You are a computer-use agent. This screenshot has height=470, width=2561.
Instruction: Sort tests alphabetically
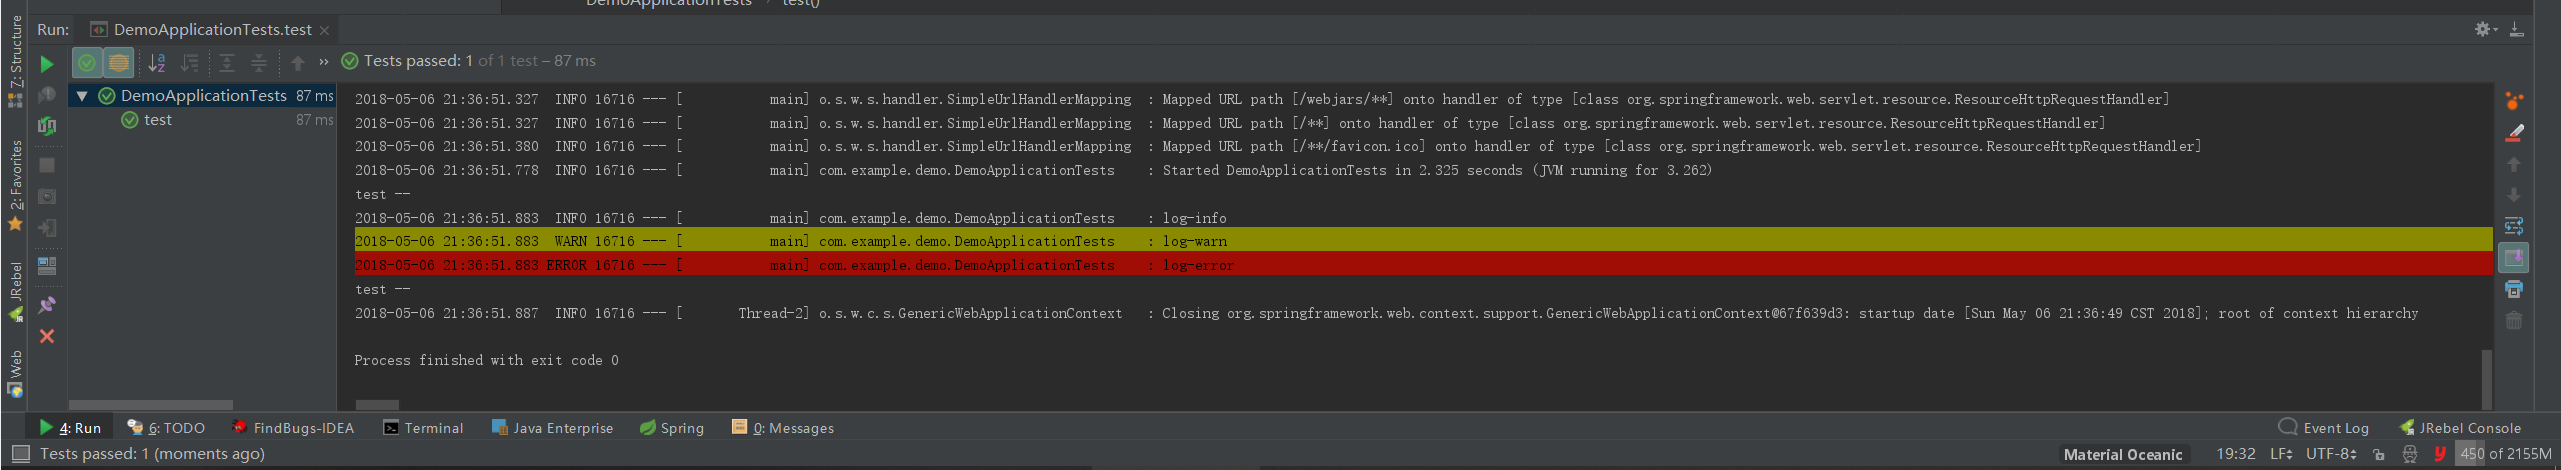157,63
